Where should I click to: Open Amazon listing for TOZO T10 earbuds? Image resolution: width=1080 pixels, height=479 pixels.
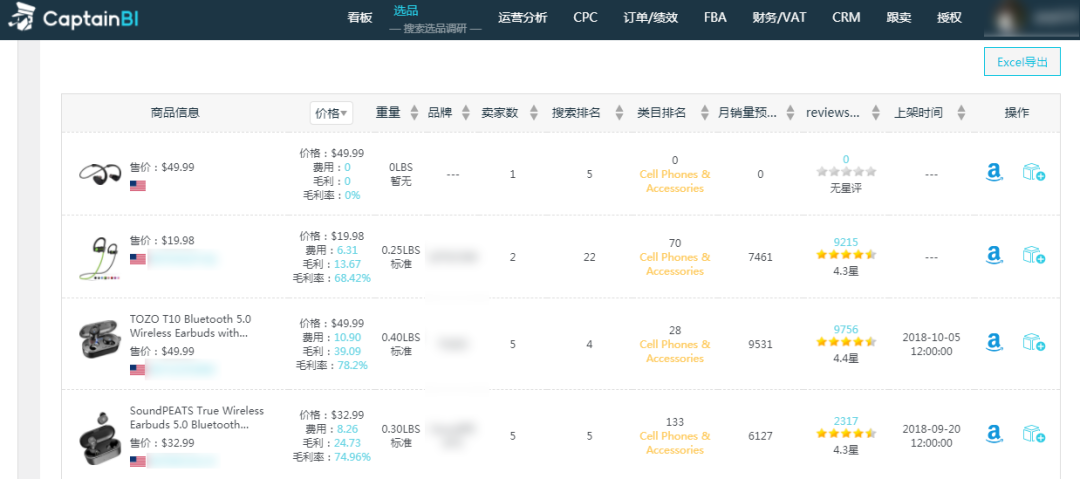(x=993, y=343)
